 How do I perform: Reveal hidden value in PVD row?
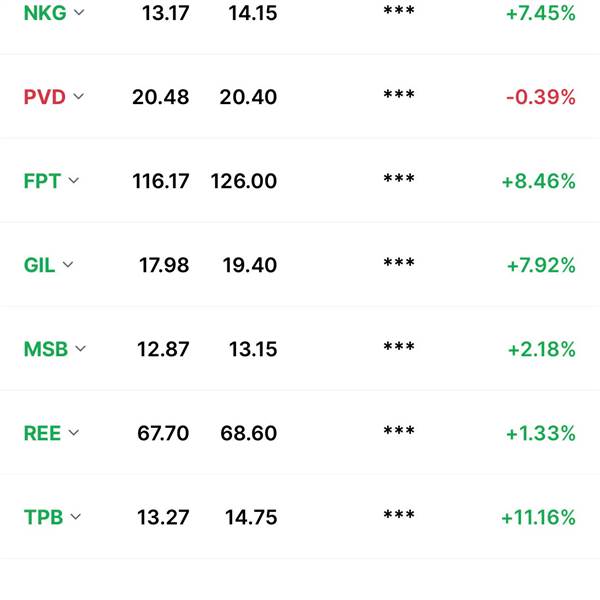point(399,95)
